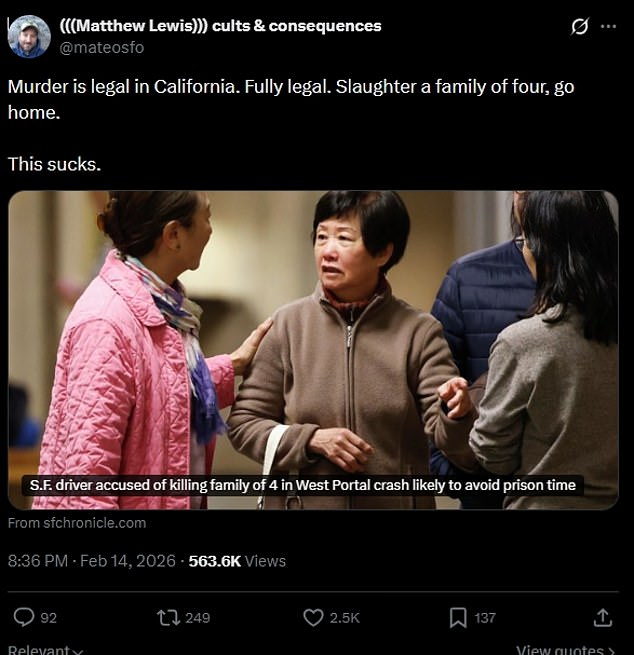
Task: Open the Grok icon on the post
Action: (580, 26)
